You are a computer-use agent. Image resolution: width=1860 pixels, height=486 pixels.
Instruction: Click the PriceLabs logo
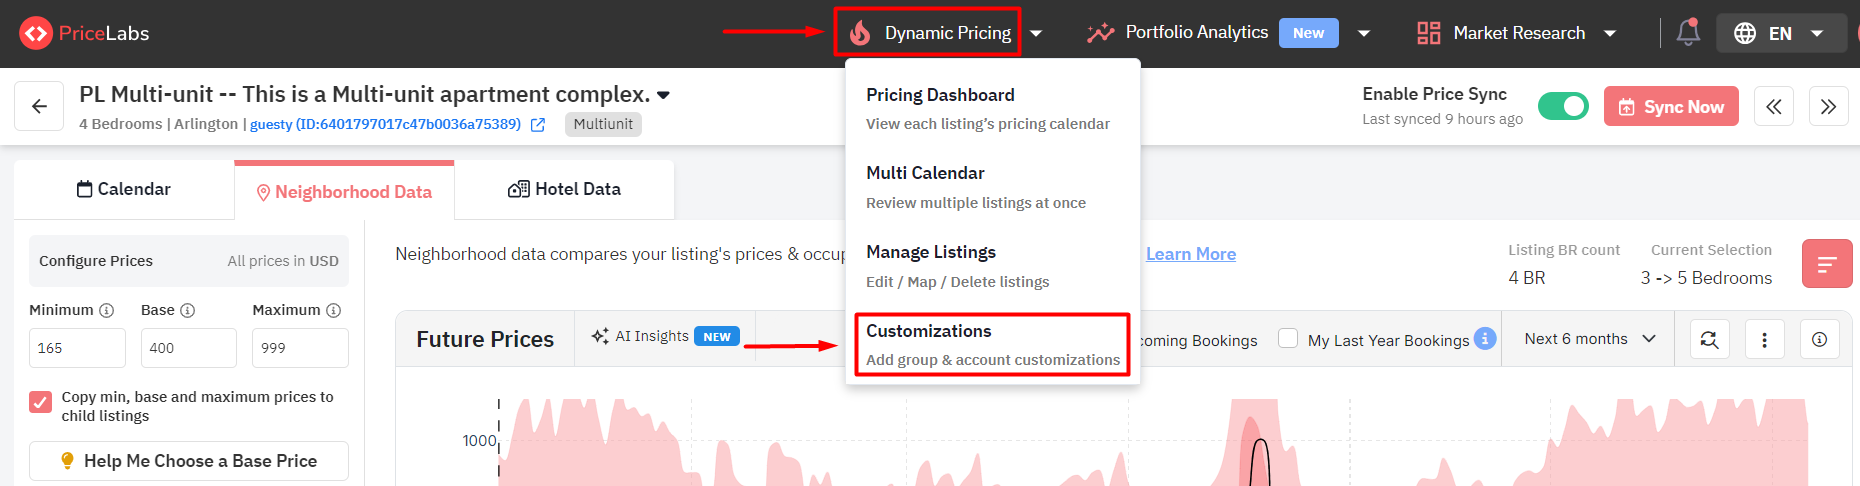click(x=84, y=33)
